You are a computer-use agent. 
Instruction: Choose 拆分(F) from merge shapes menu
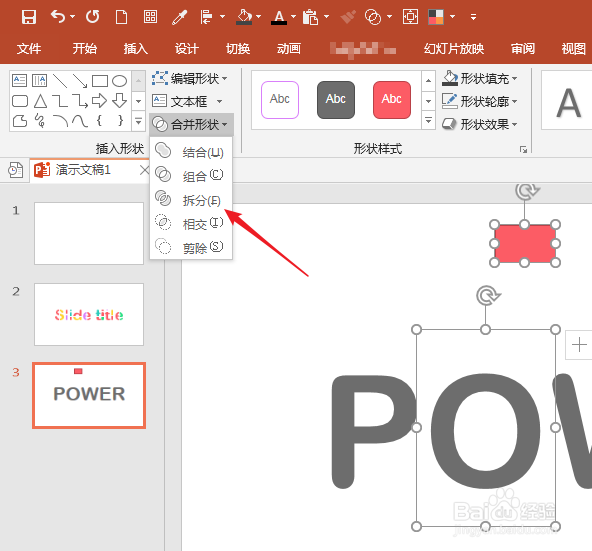tap(191, 199)
